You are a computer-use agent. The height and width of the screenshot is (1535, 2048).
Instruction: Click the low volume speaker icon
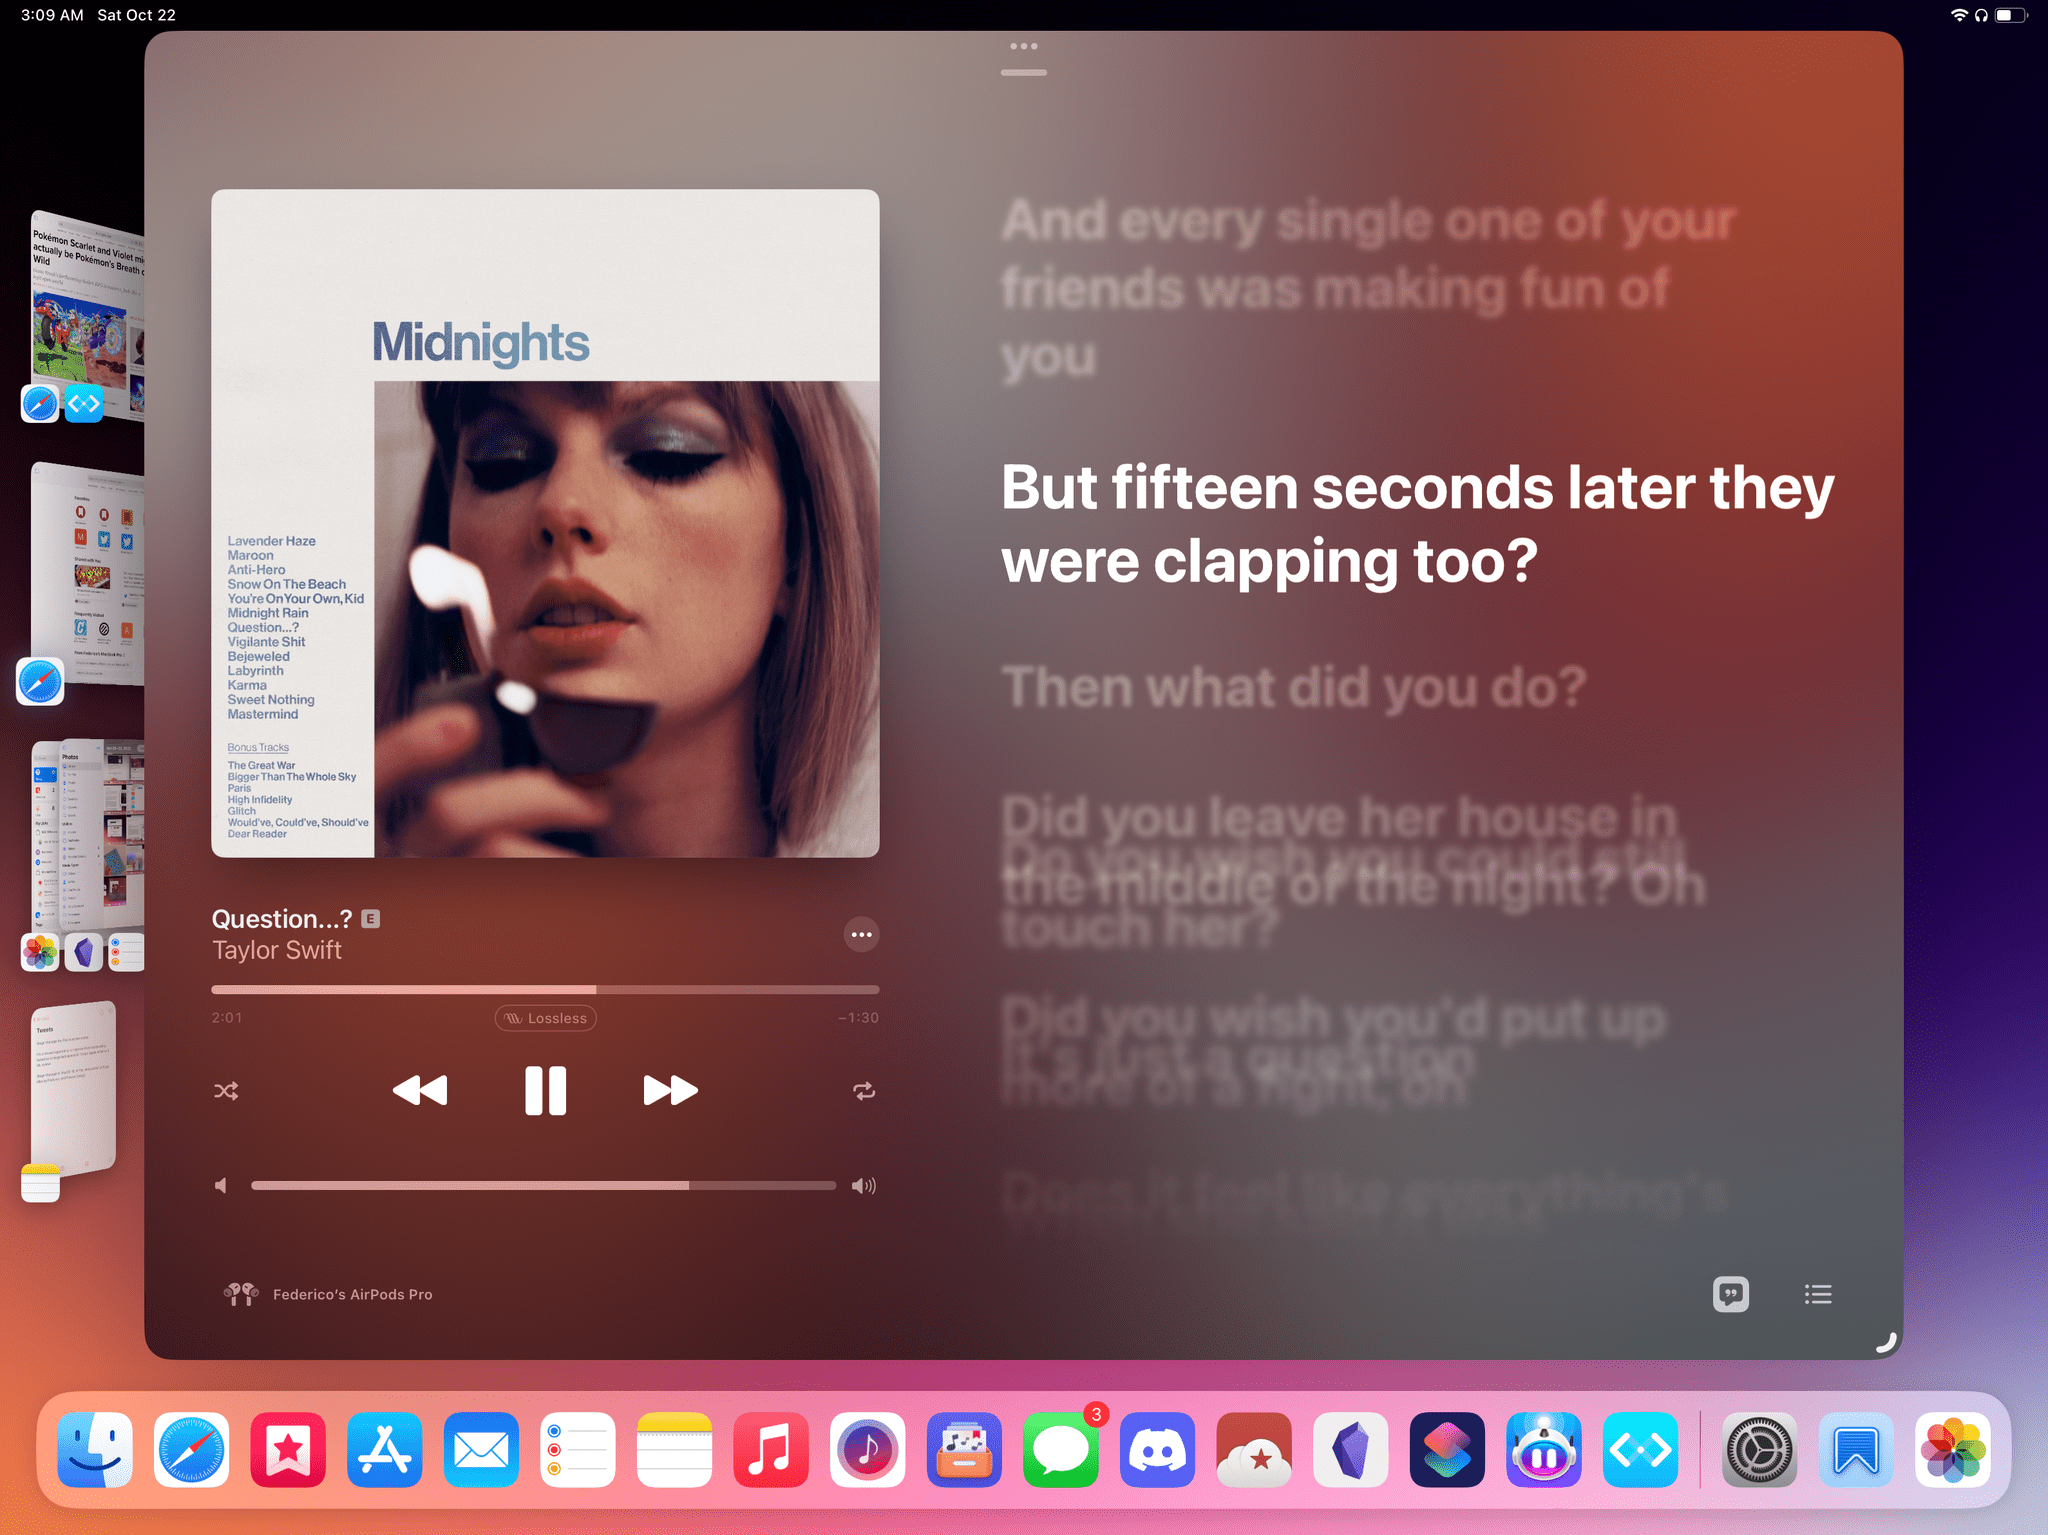point(221,1185)
